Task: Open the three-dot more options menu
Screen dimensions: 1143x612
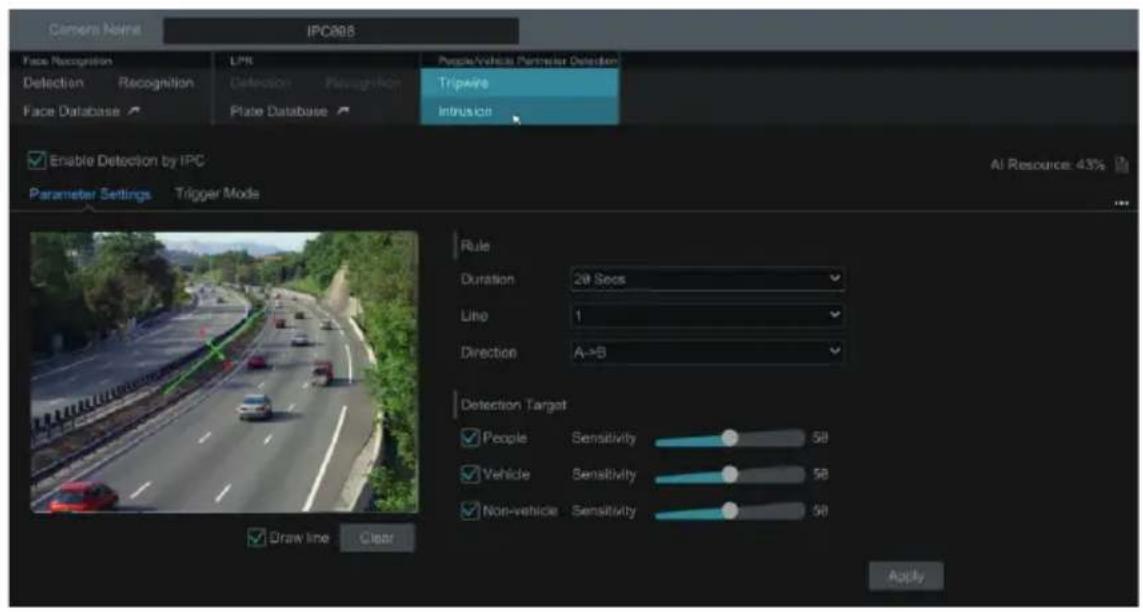Action: [1122, 204]
